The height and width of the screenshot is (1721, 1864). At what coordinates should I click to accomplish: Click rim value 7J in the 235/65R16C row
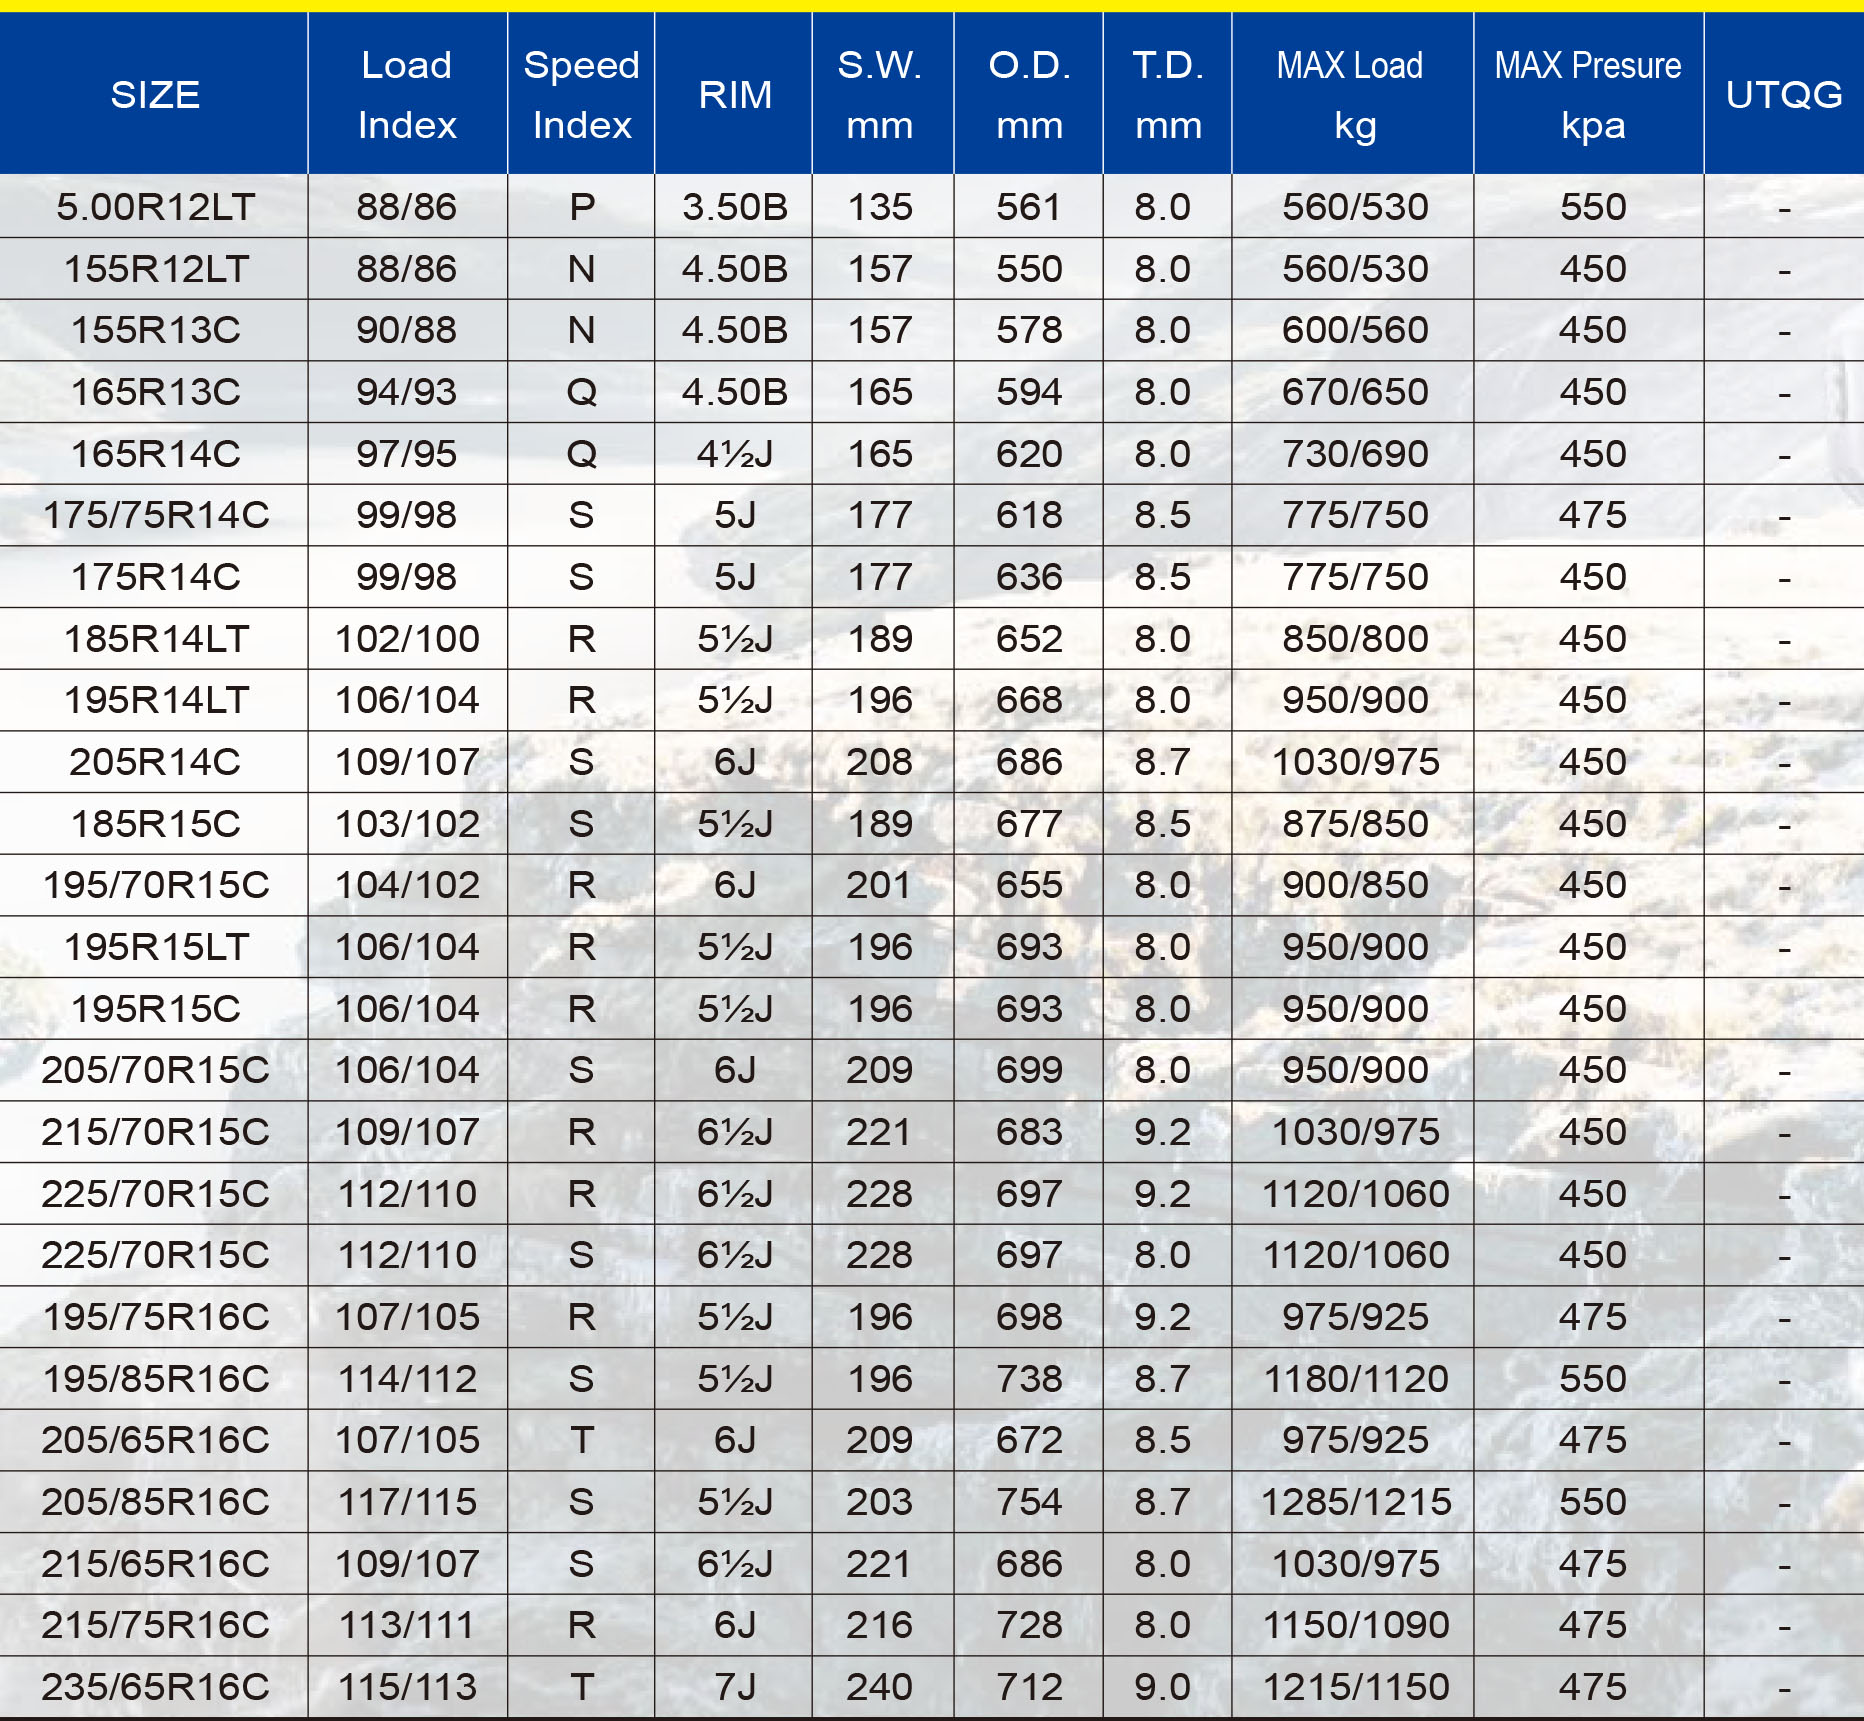click(x=735, y=1687)
